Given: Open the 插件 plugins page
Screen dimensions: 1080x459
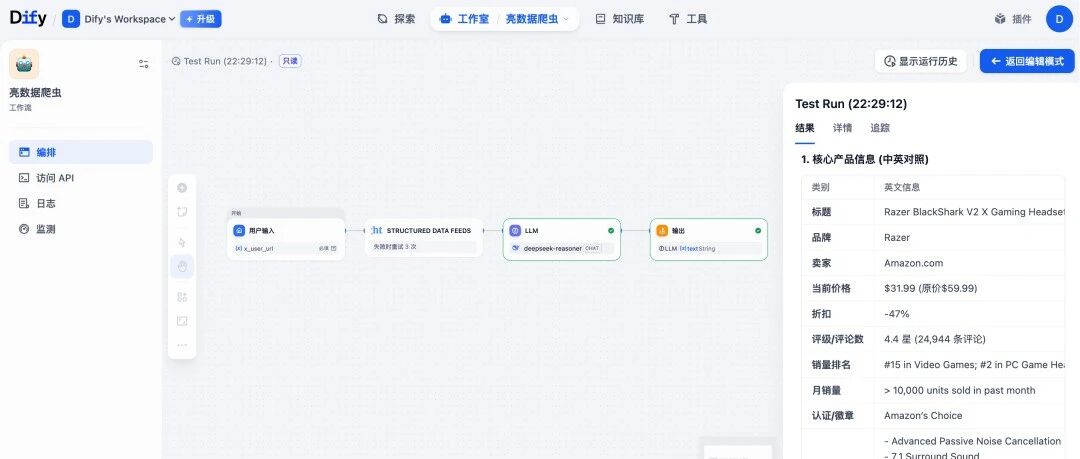Looking at the screenshot, I should click(x=1012, y=19).
